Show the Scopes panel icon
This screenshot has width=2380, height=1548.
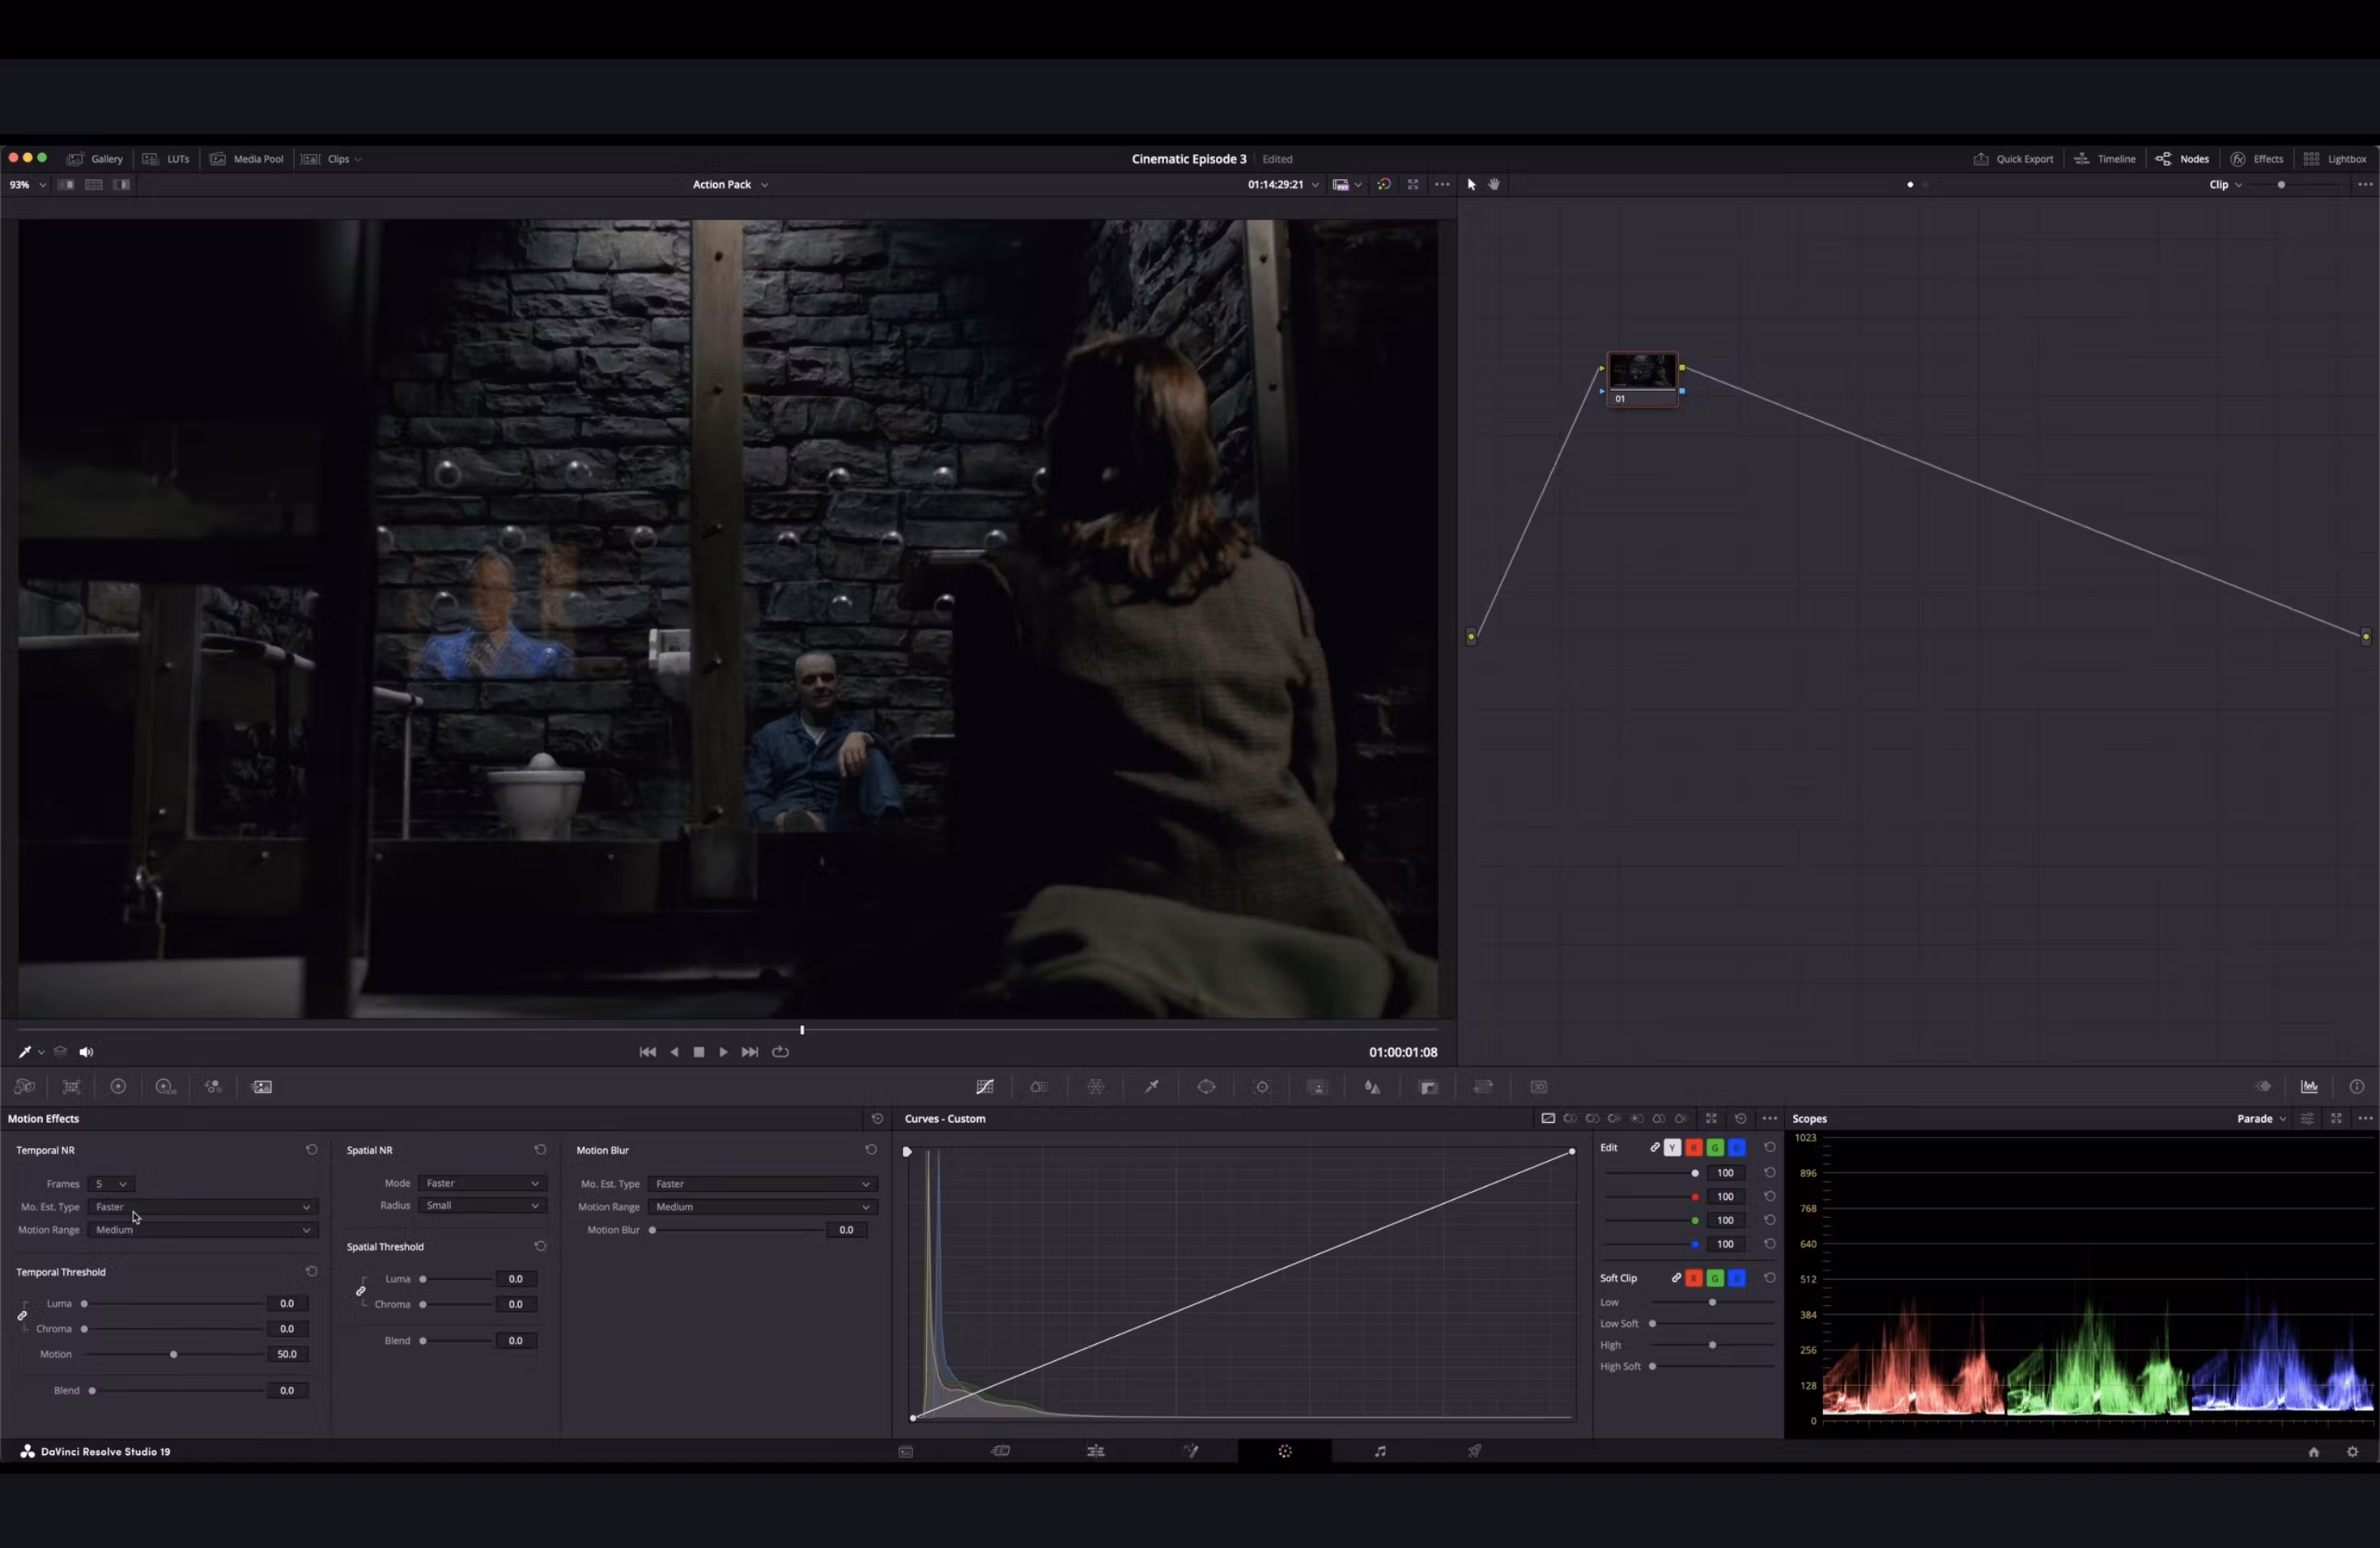click(2309, 1087)
